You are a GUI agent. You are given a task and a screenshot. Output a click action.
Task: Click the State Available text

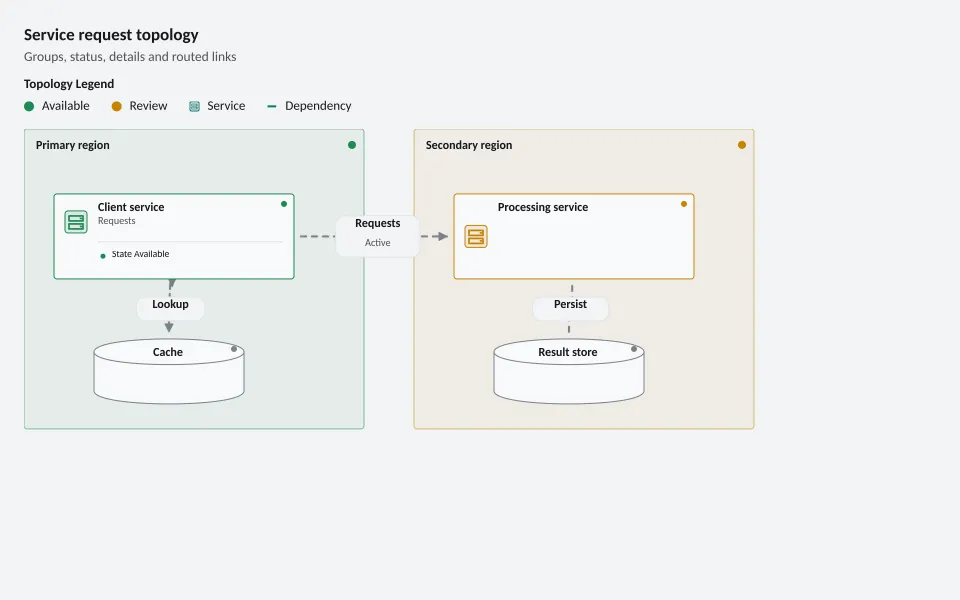(x=140, y=254)
